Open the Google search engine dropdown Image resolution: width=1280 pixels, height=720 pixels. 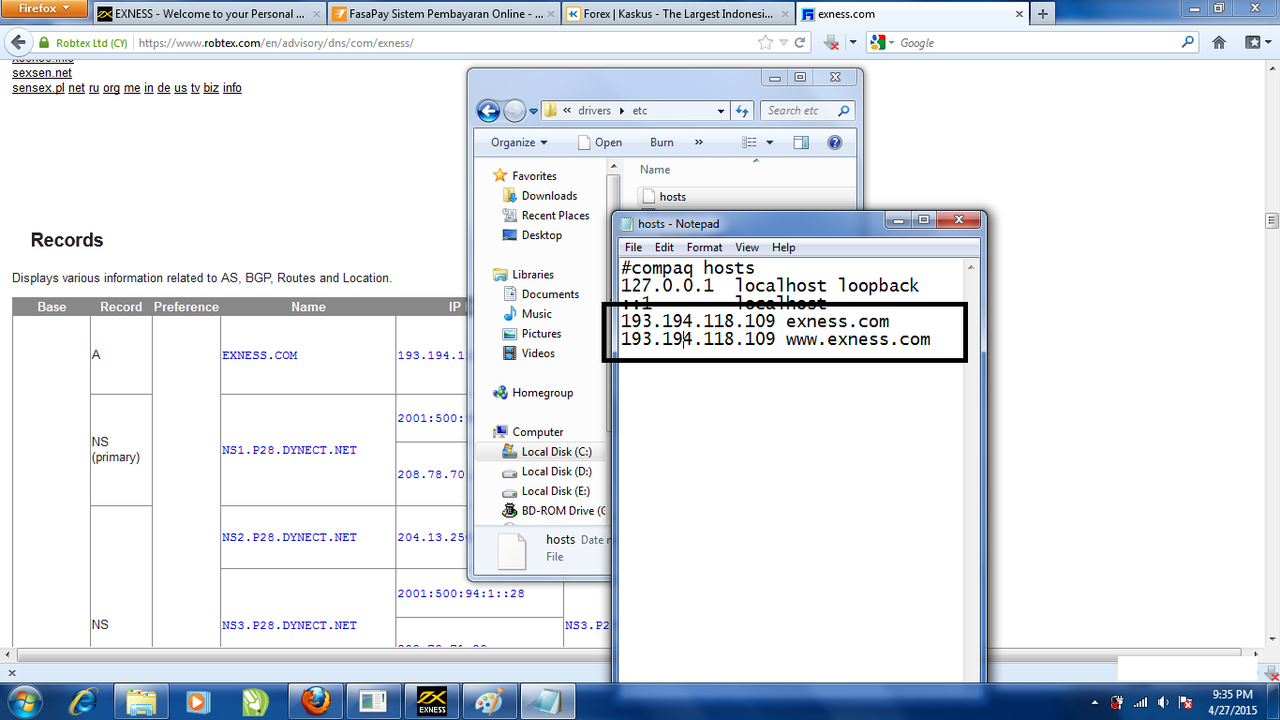[881, 43]
